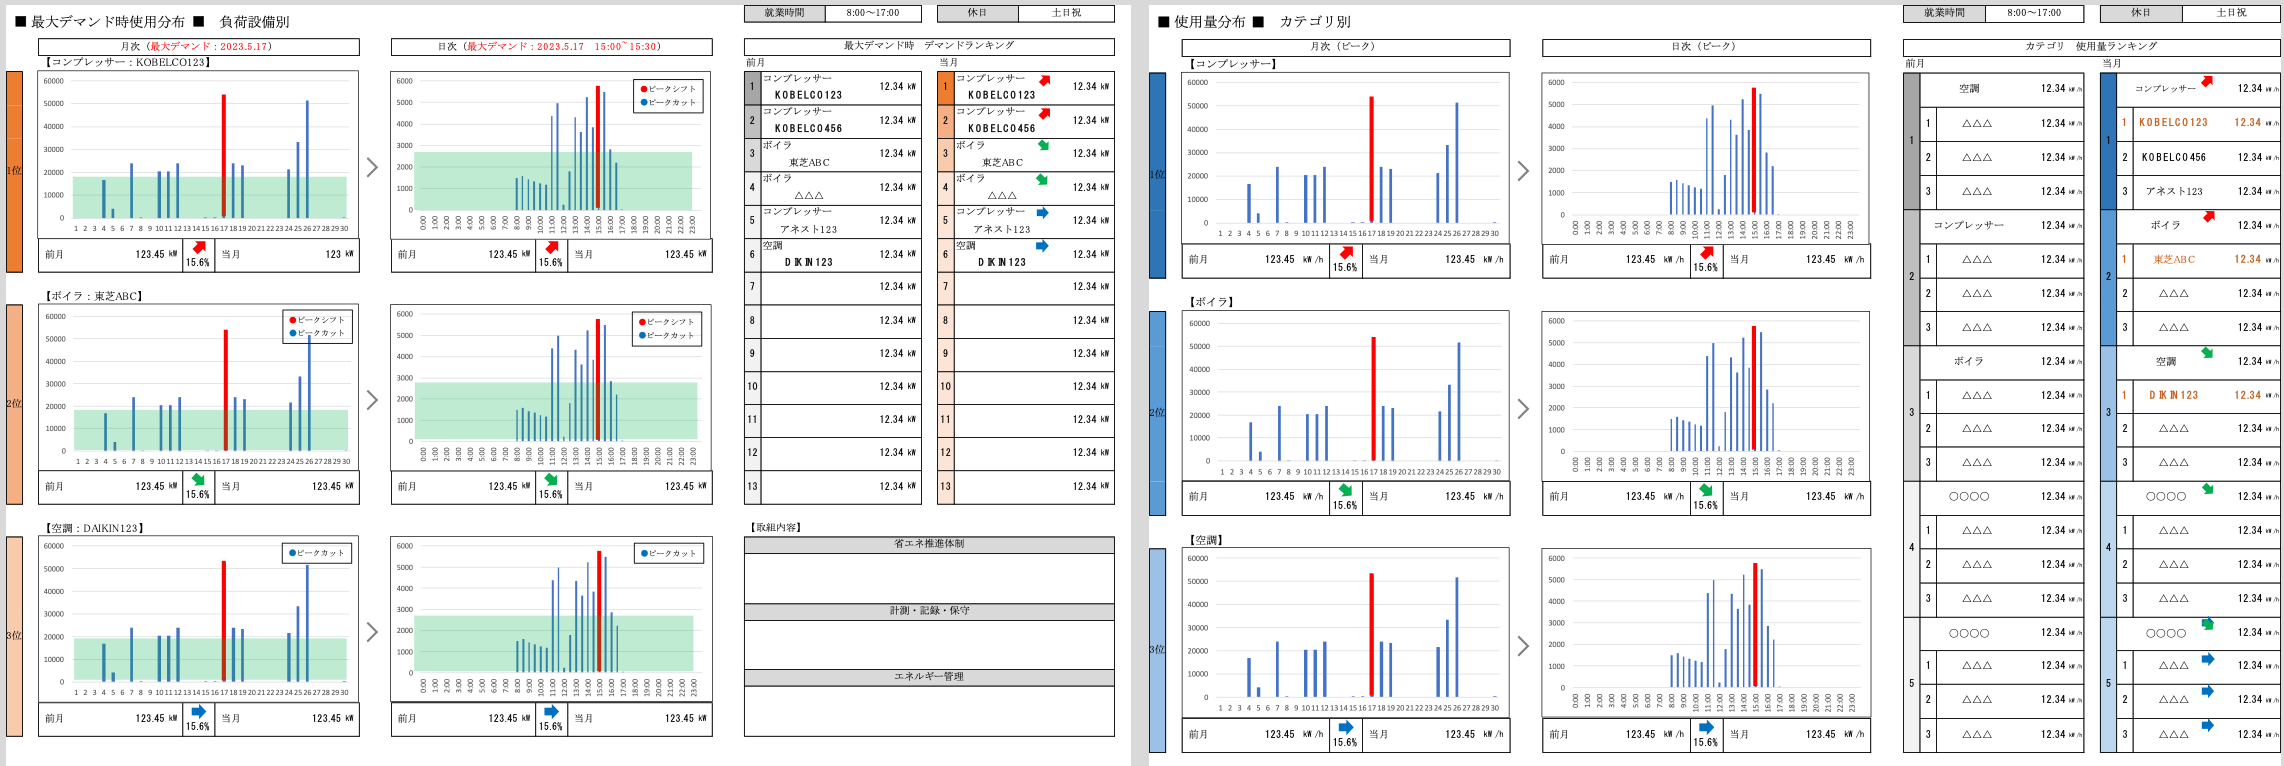Click blue arrow under category 空調 monthly peak chart
Image resolution: width=2284 pixels, height=766 pixels.
(x=1346, y=727)
